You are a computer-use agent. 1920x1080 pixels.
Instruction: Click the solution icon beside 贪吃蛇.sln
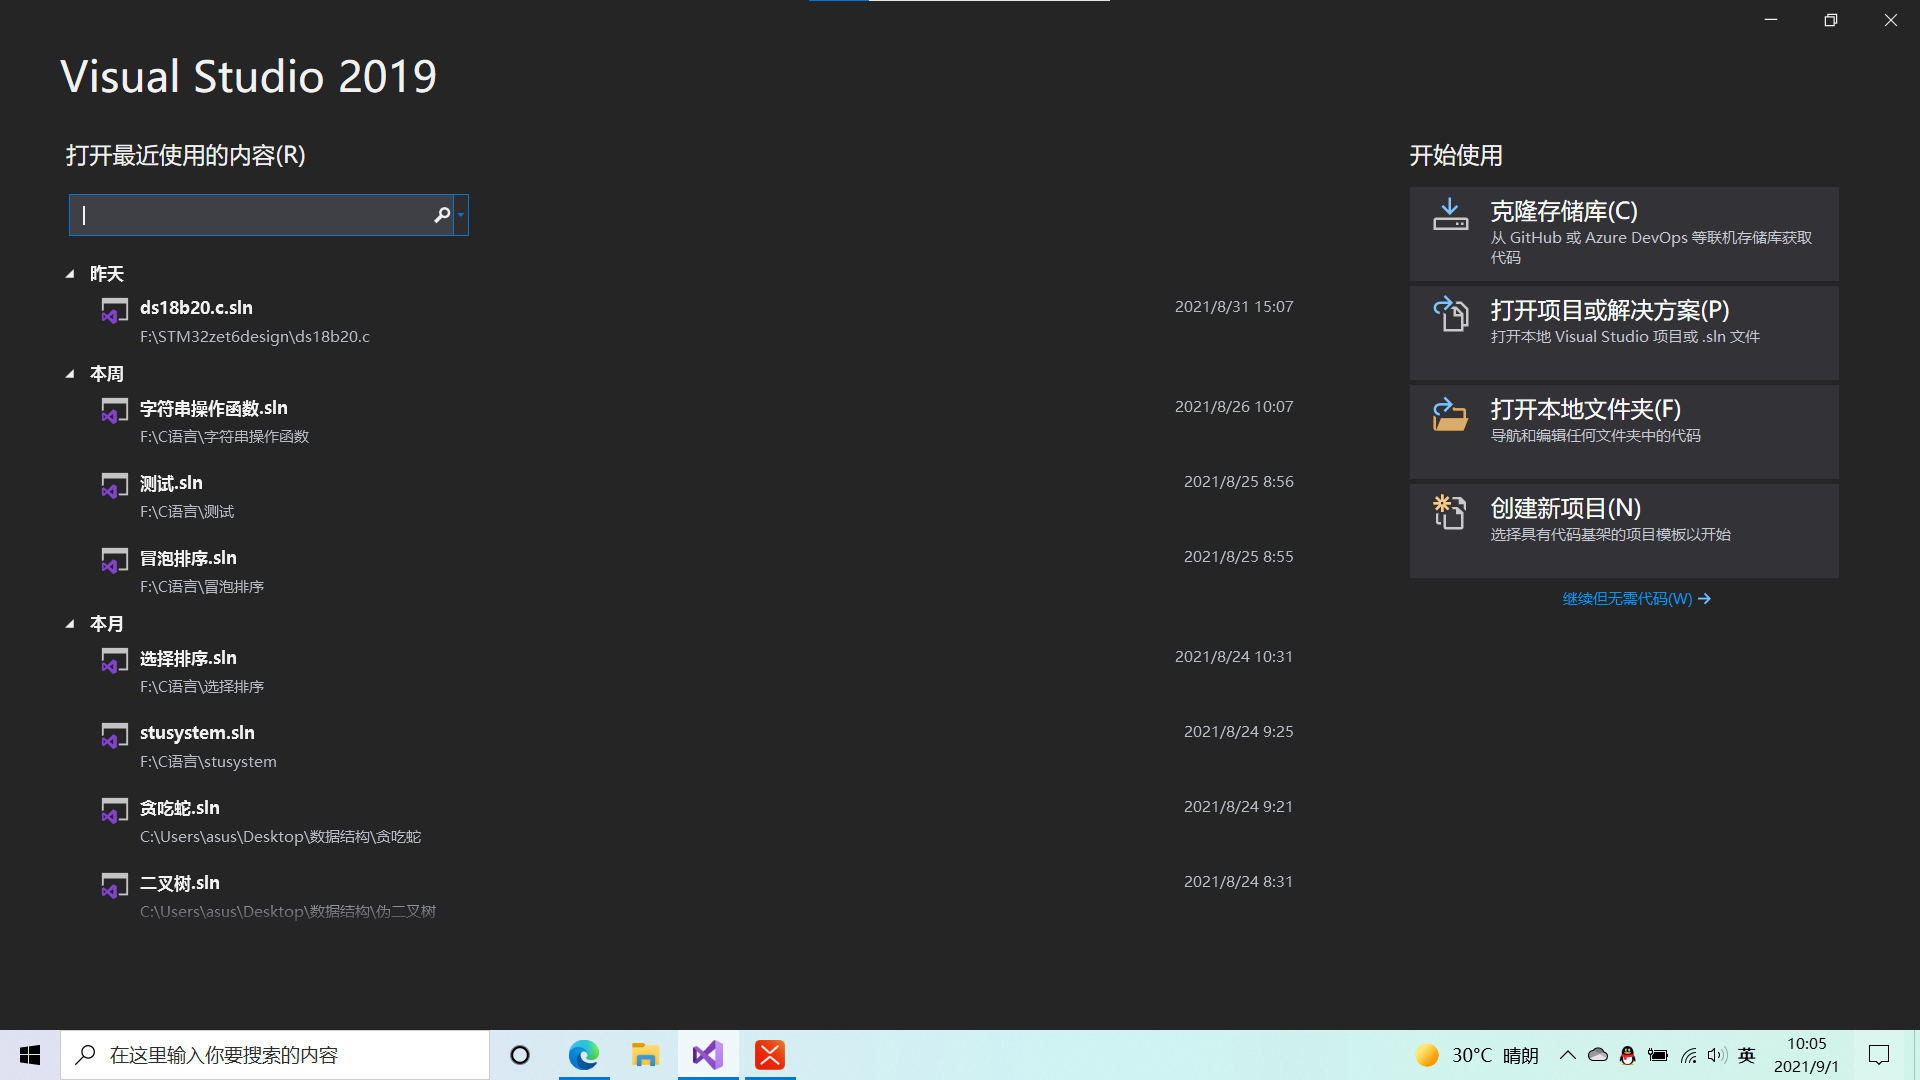pos(114,811)
